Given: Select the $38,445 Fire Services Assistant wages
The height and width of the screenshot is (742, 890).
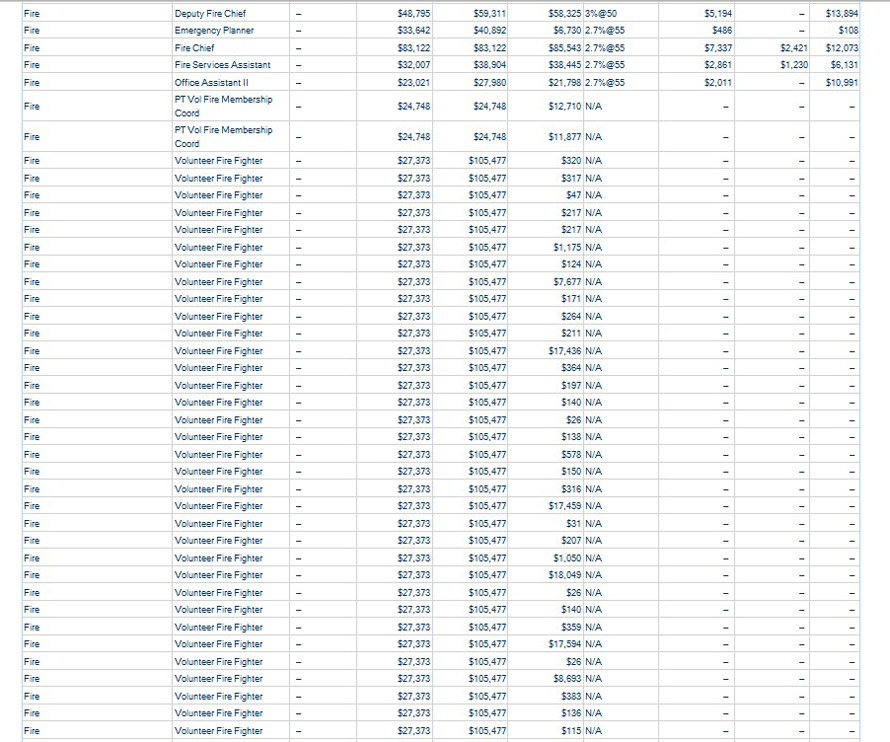Looking at the screenshot, I should (x=565, y=65).
